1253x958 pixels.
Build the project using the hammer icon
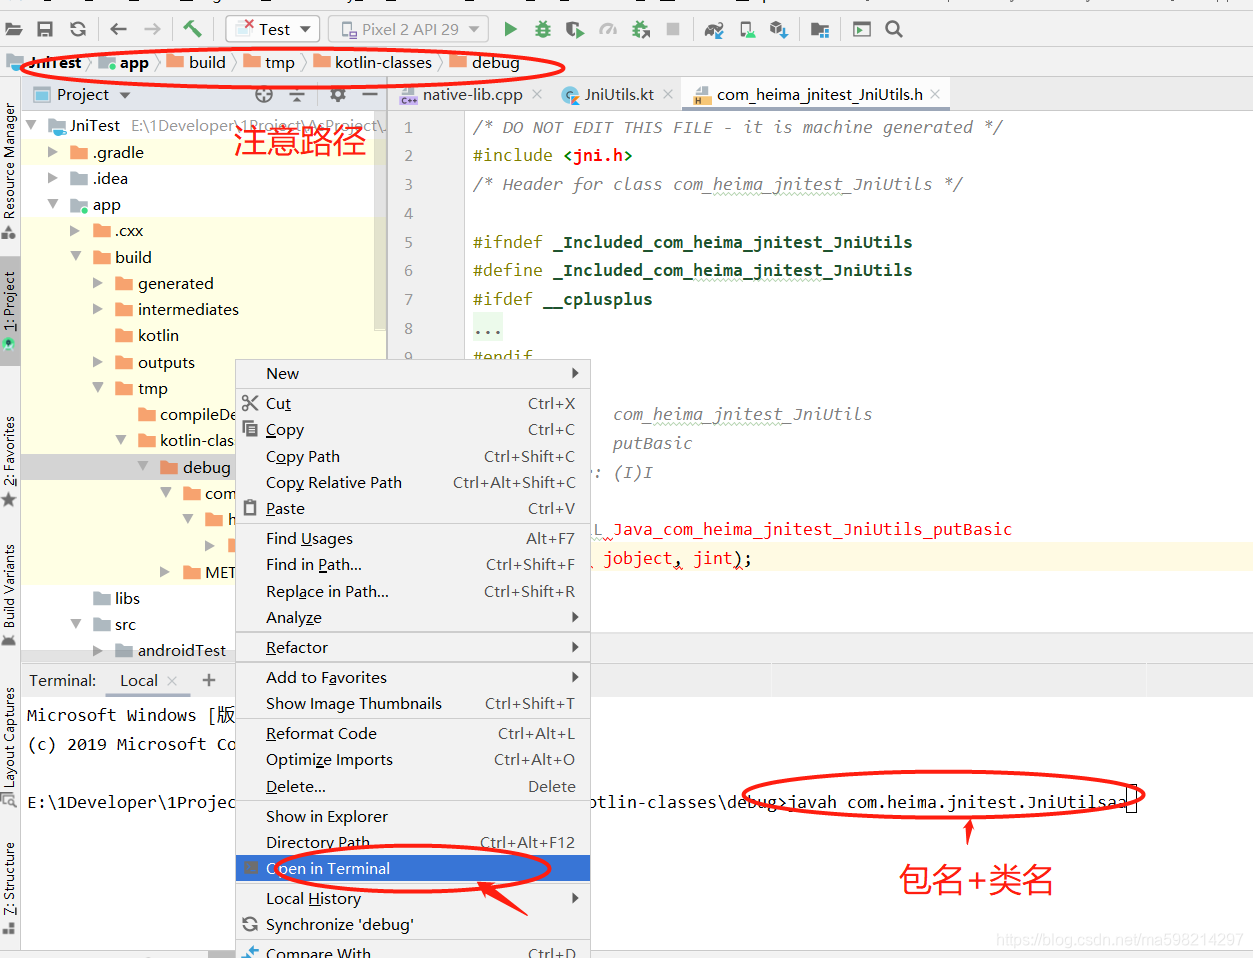point(193,28)
